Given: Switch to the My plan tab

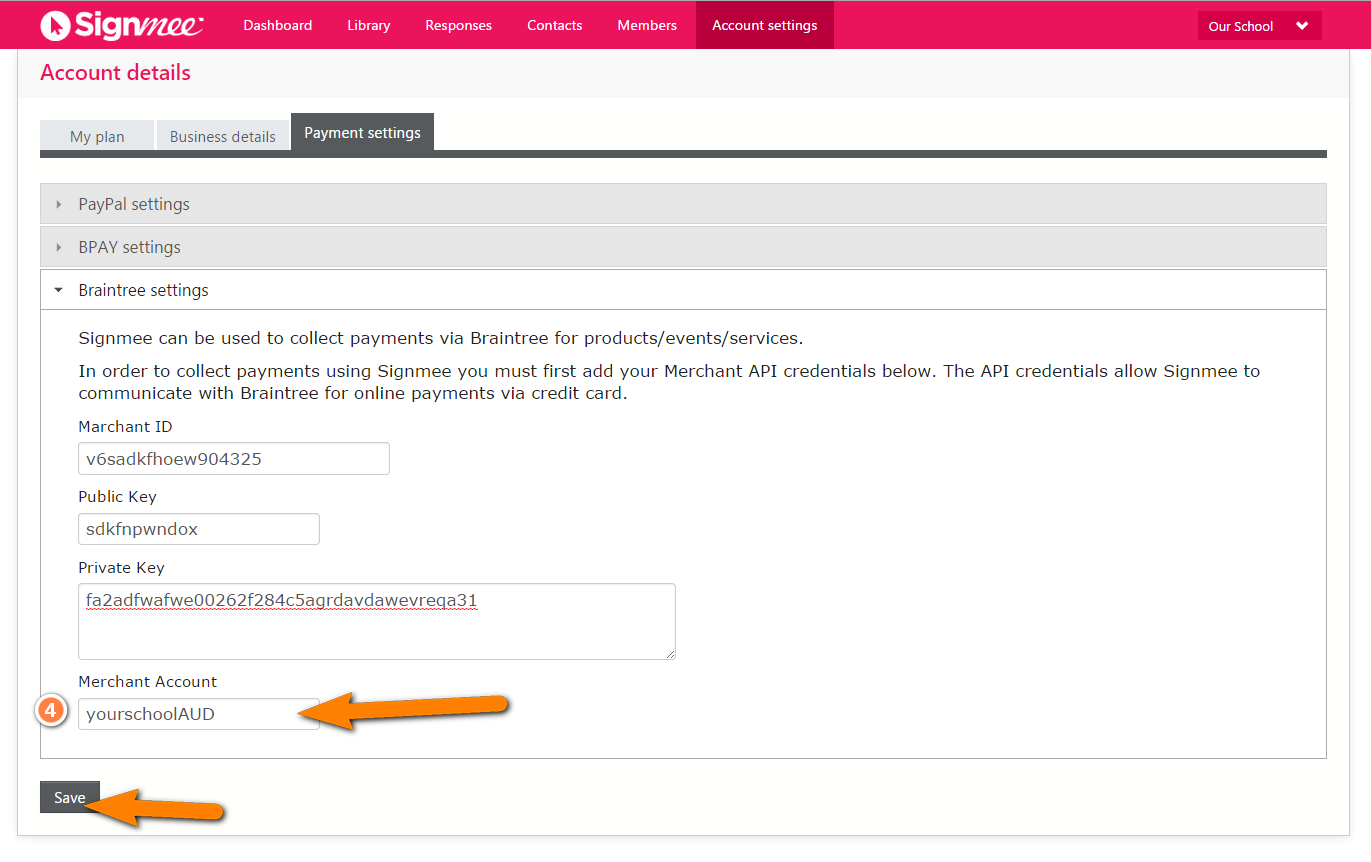Looking at the screenshot, I should (x=97, y=136).
